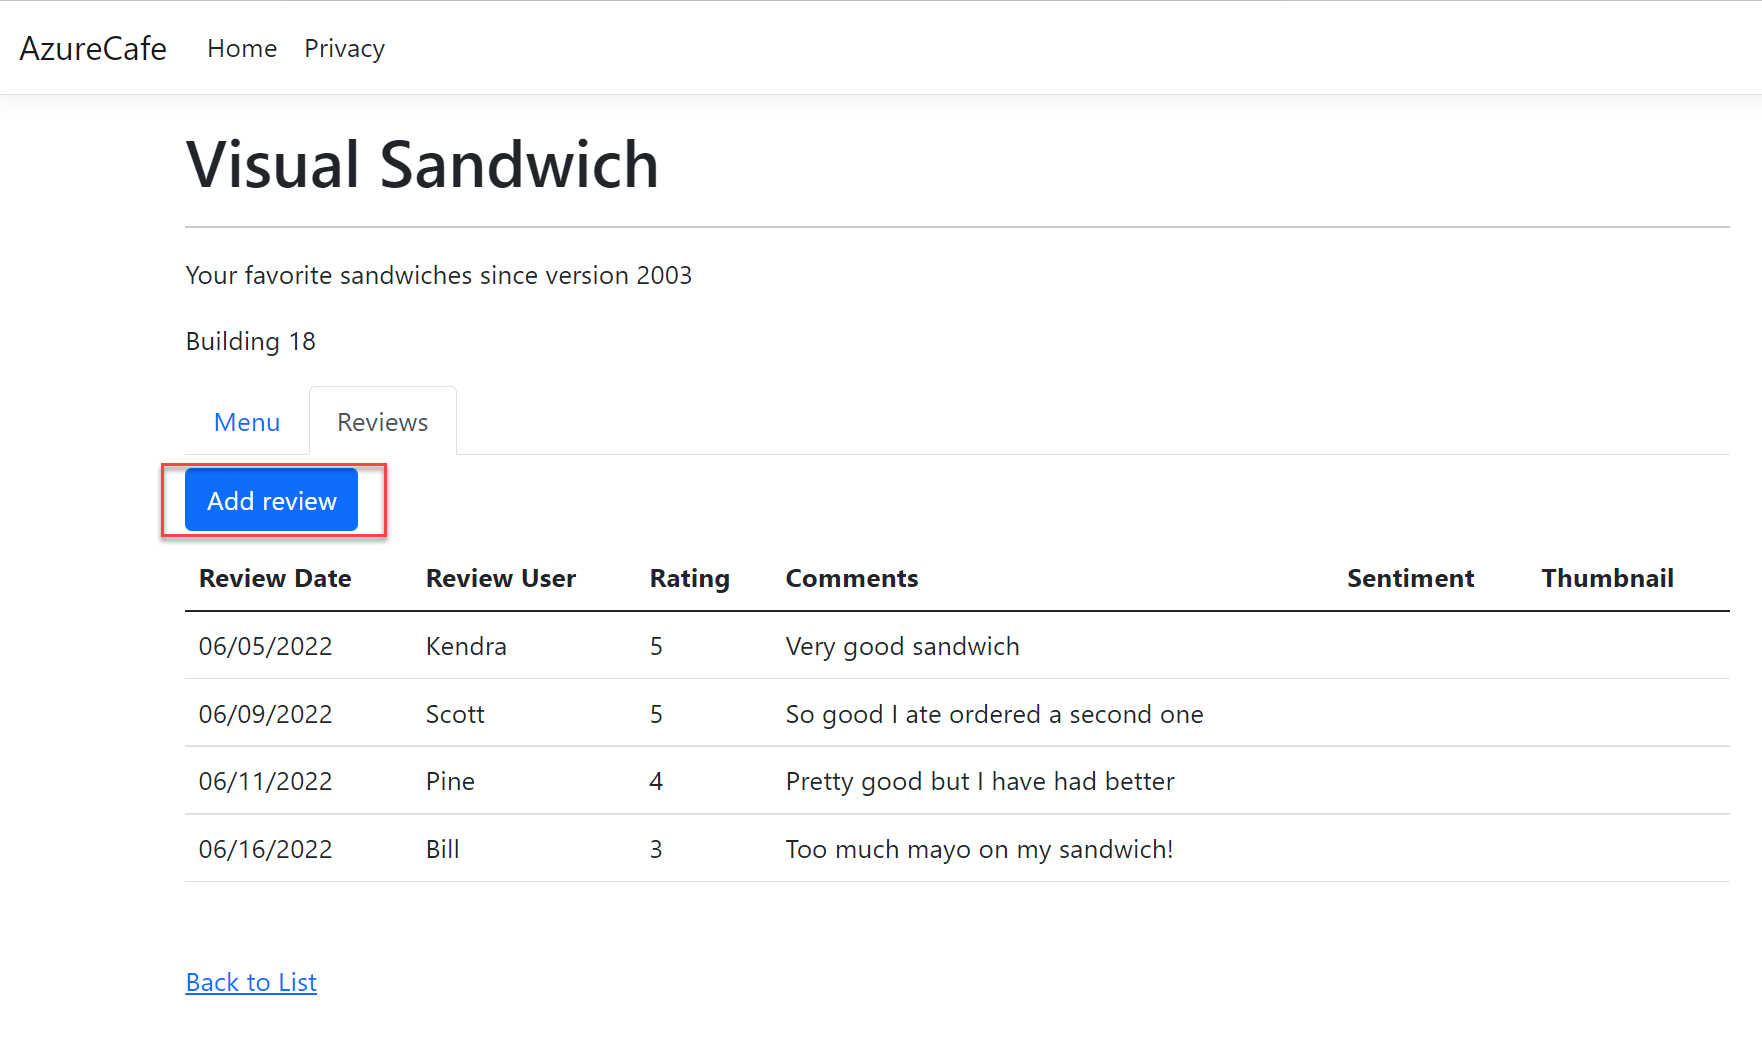Follow the Back to List link

251,982
